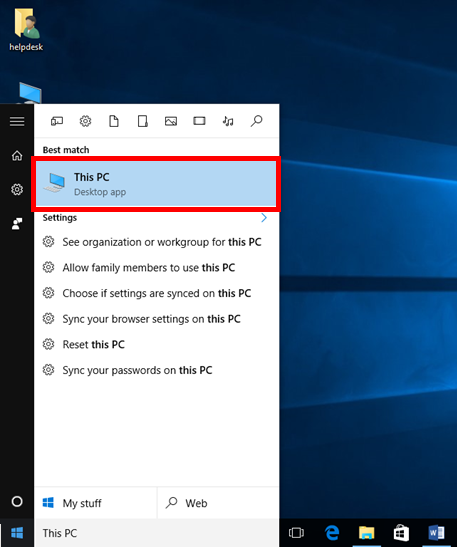The height and width of the screenshot is (548, 457).
Task: Open the This PC best match result
Action: pos(156,184)
